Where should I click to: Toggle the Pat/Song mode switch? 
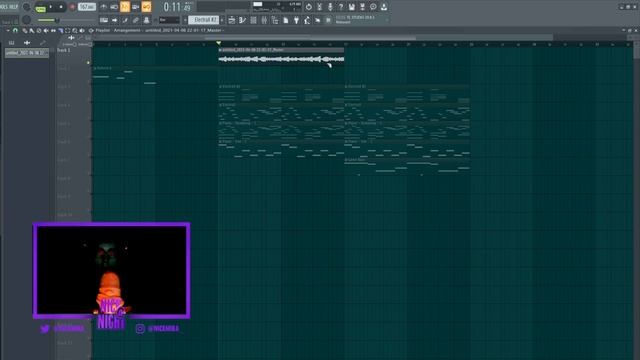[x=40, y=7]
